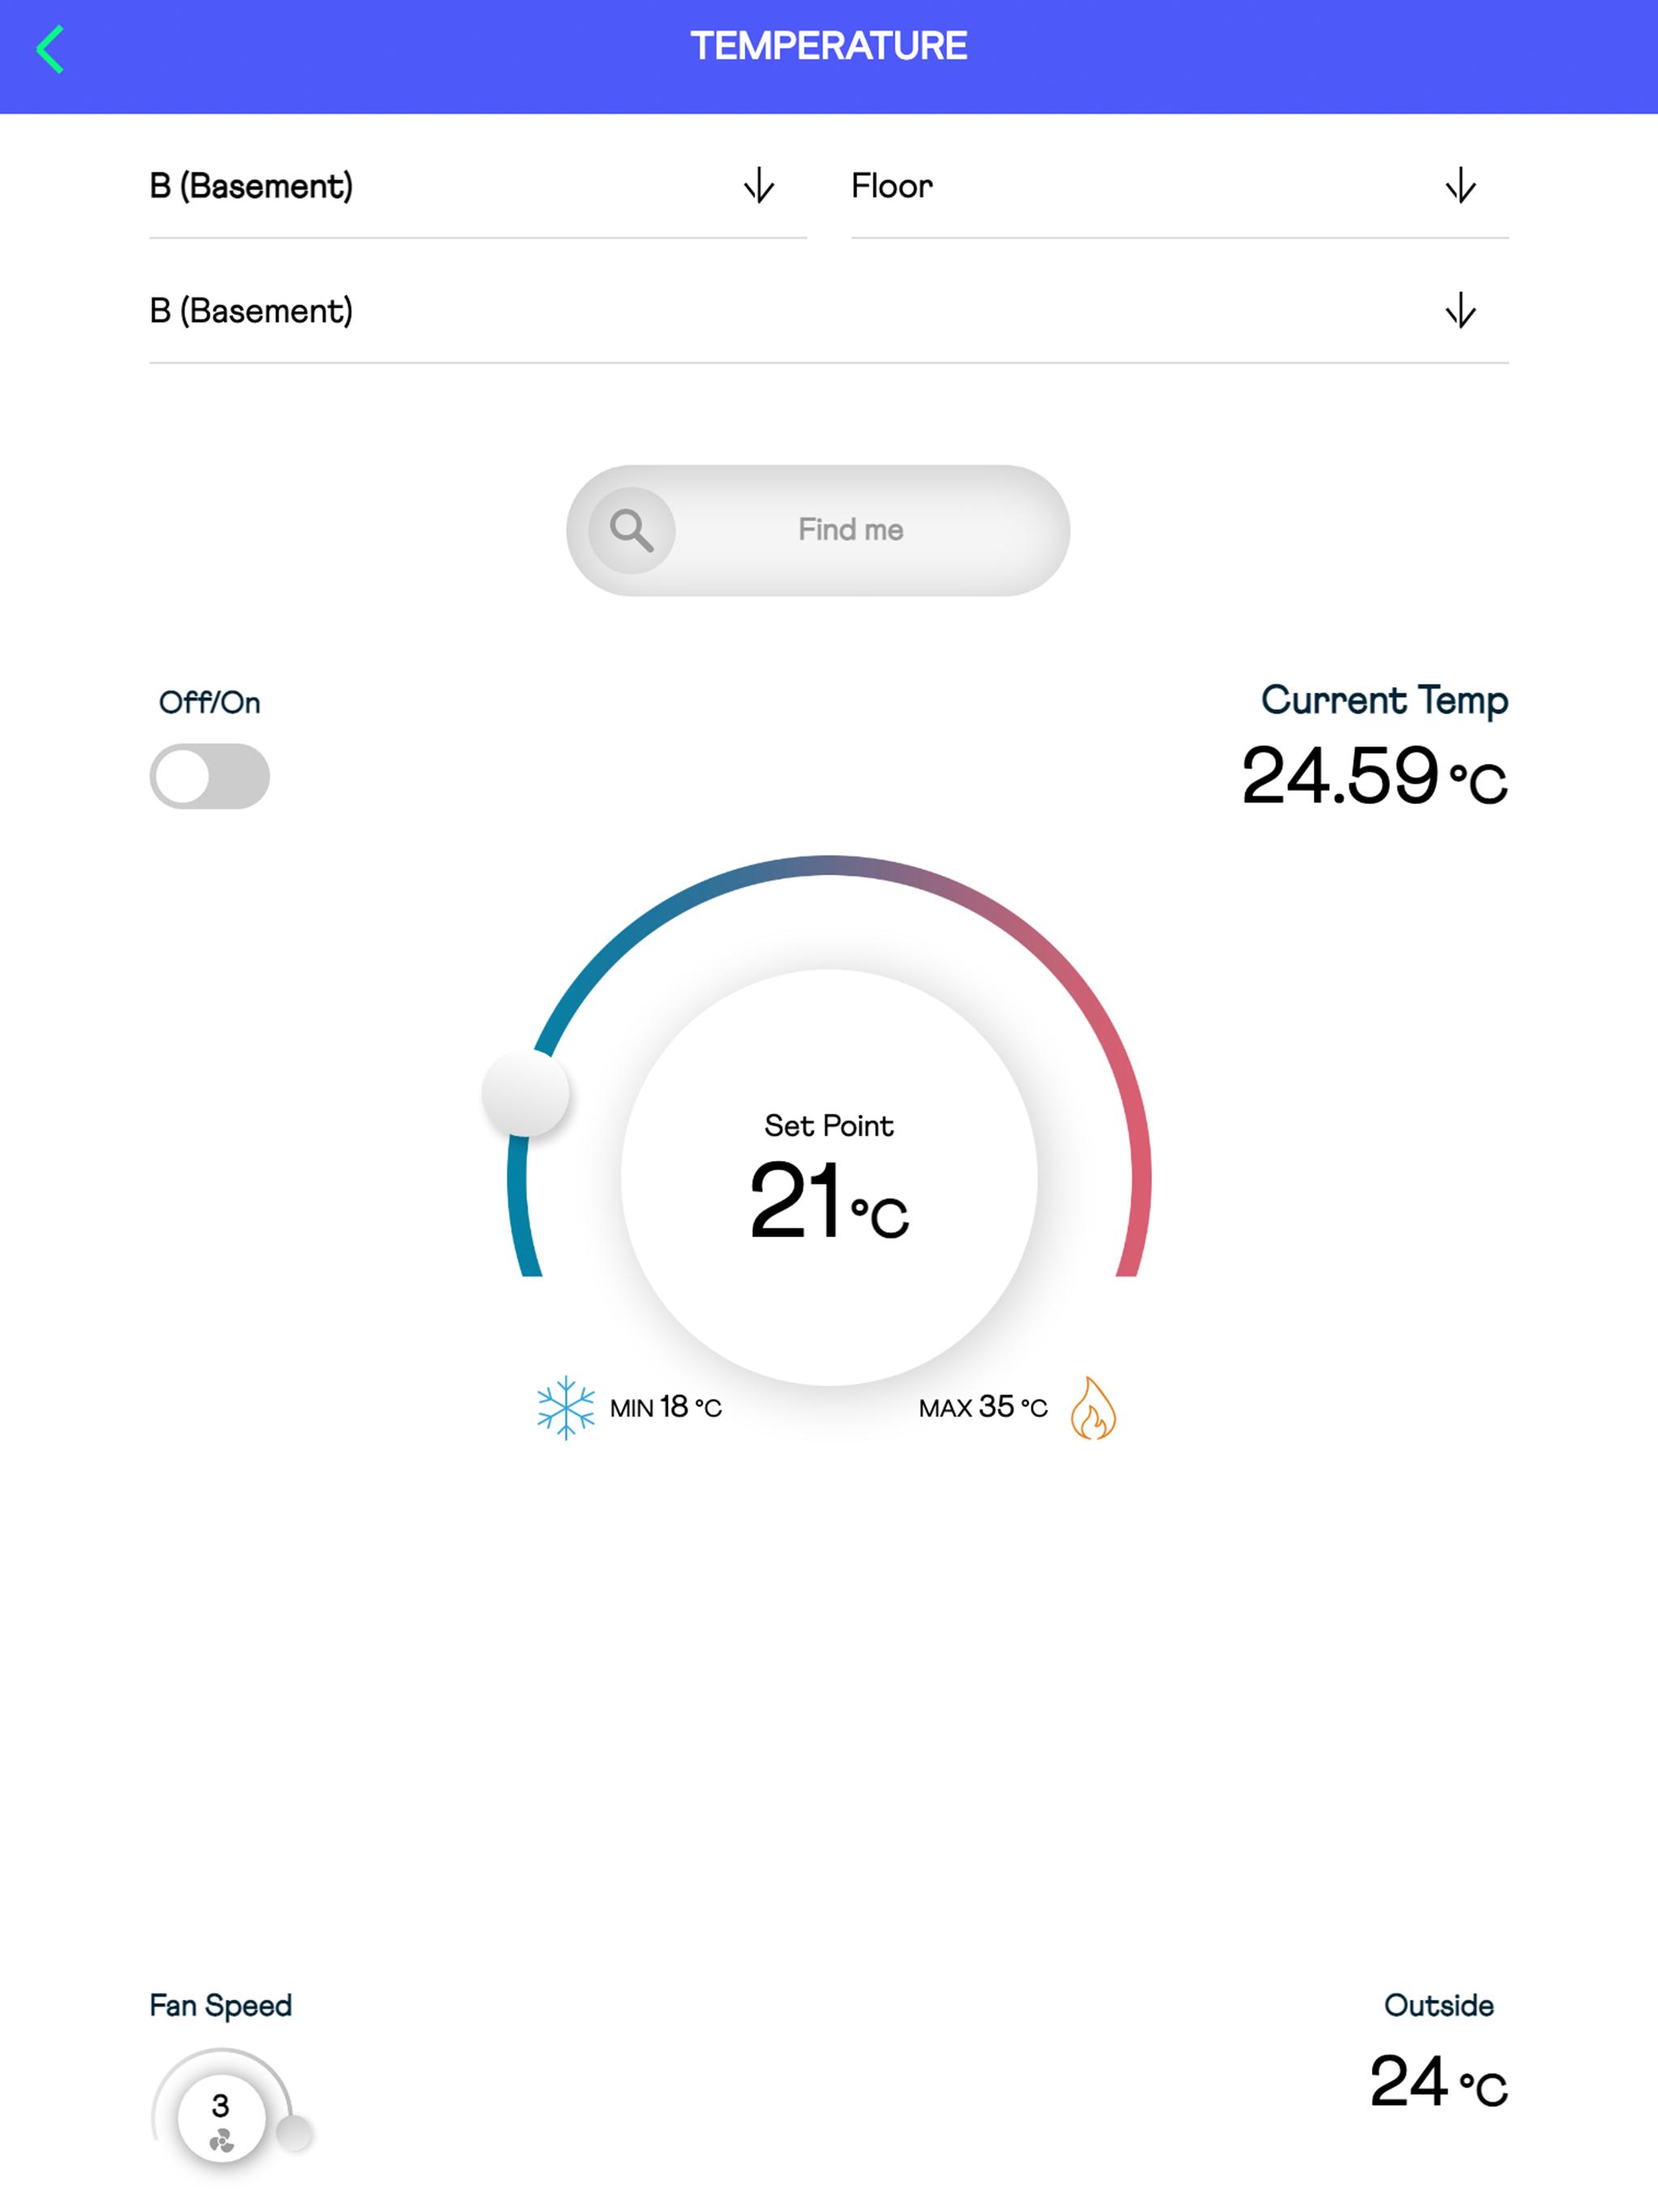This screenshot has width=1658, height=2212.
Task: Click the orange flame heating icon
Action: [1092, 1408]
